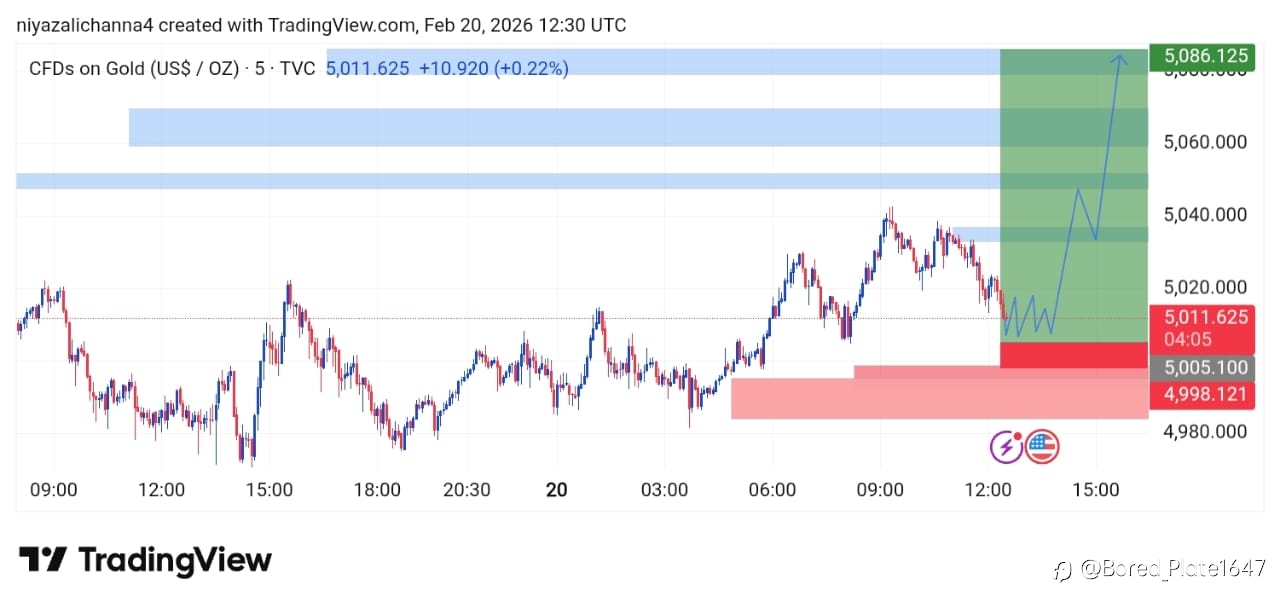The height and width of the screenshot is (608, 1280).
Task: Click the purple lightning event icon
Action: (1006, 447)
